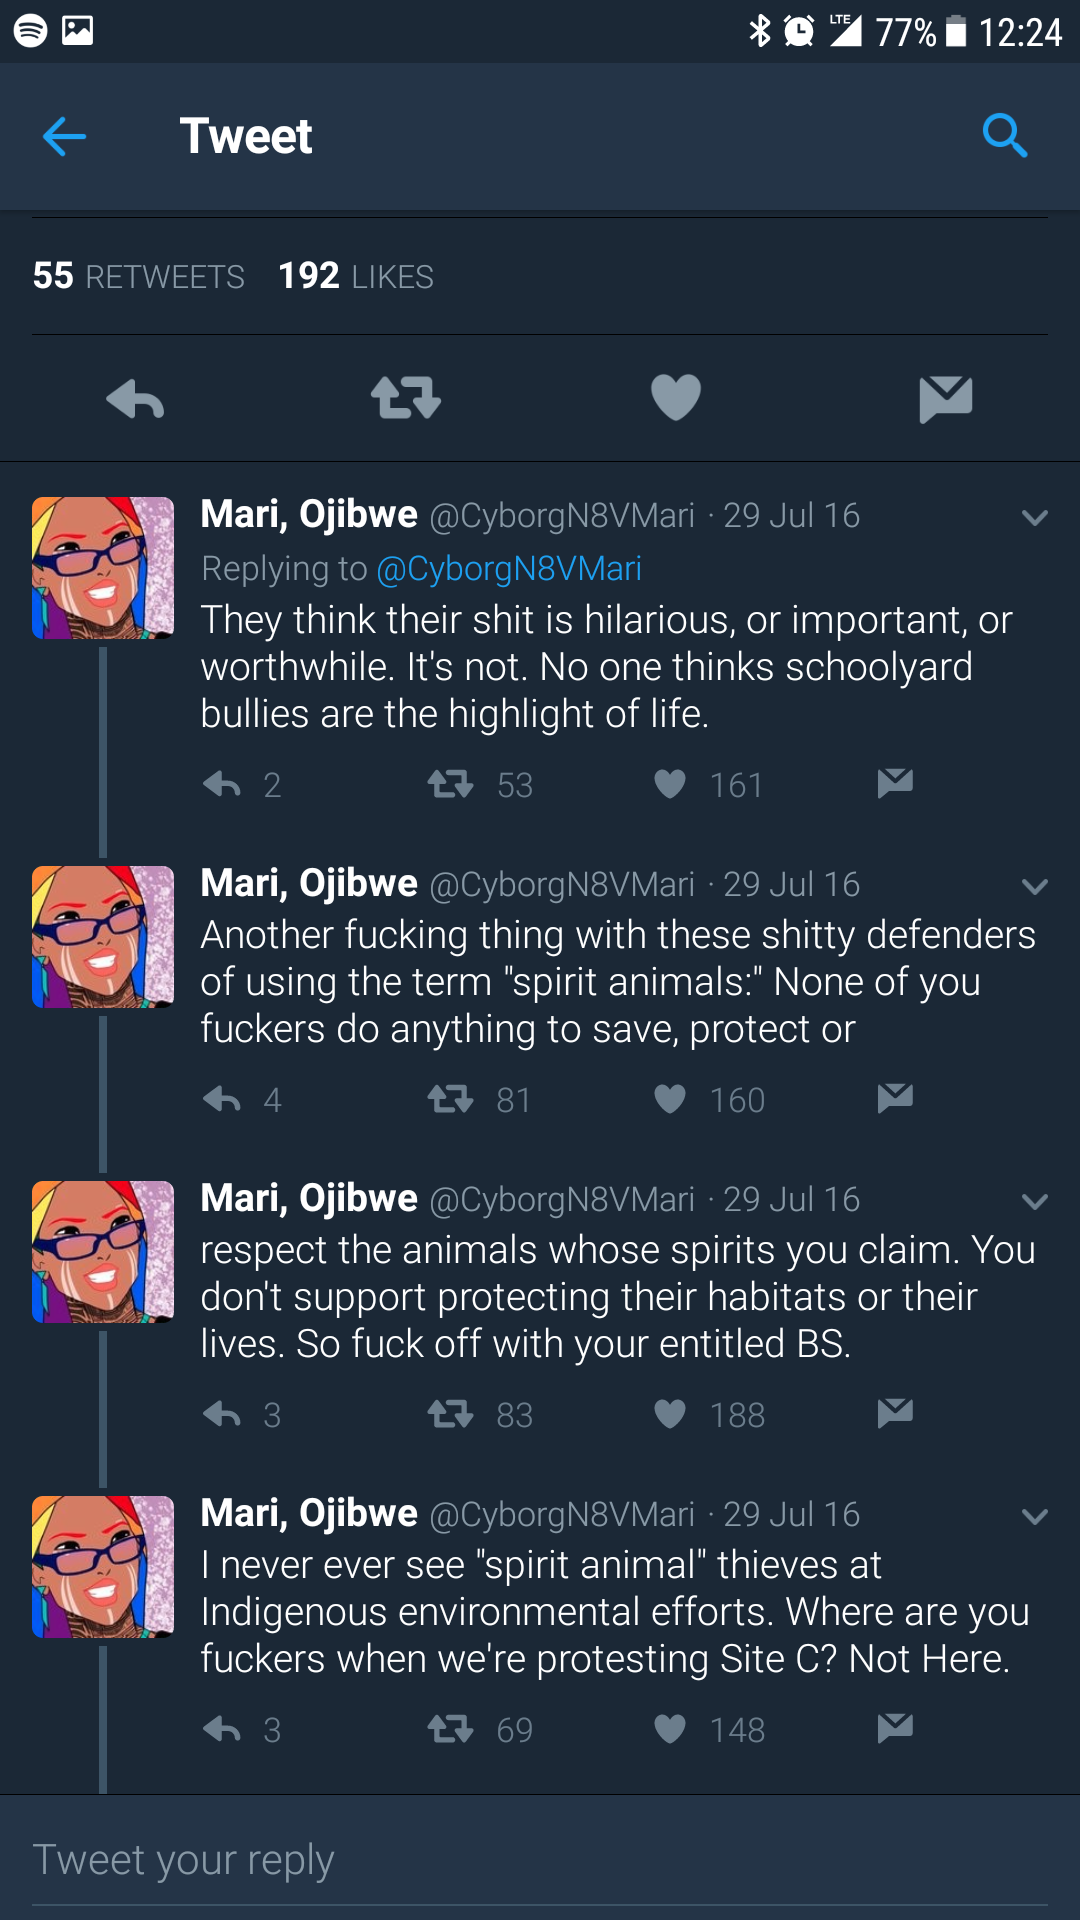
Task: Send the main tweet via direct message
Action: coord(945,399)
